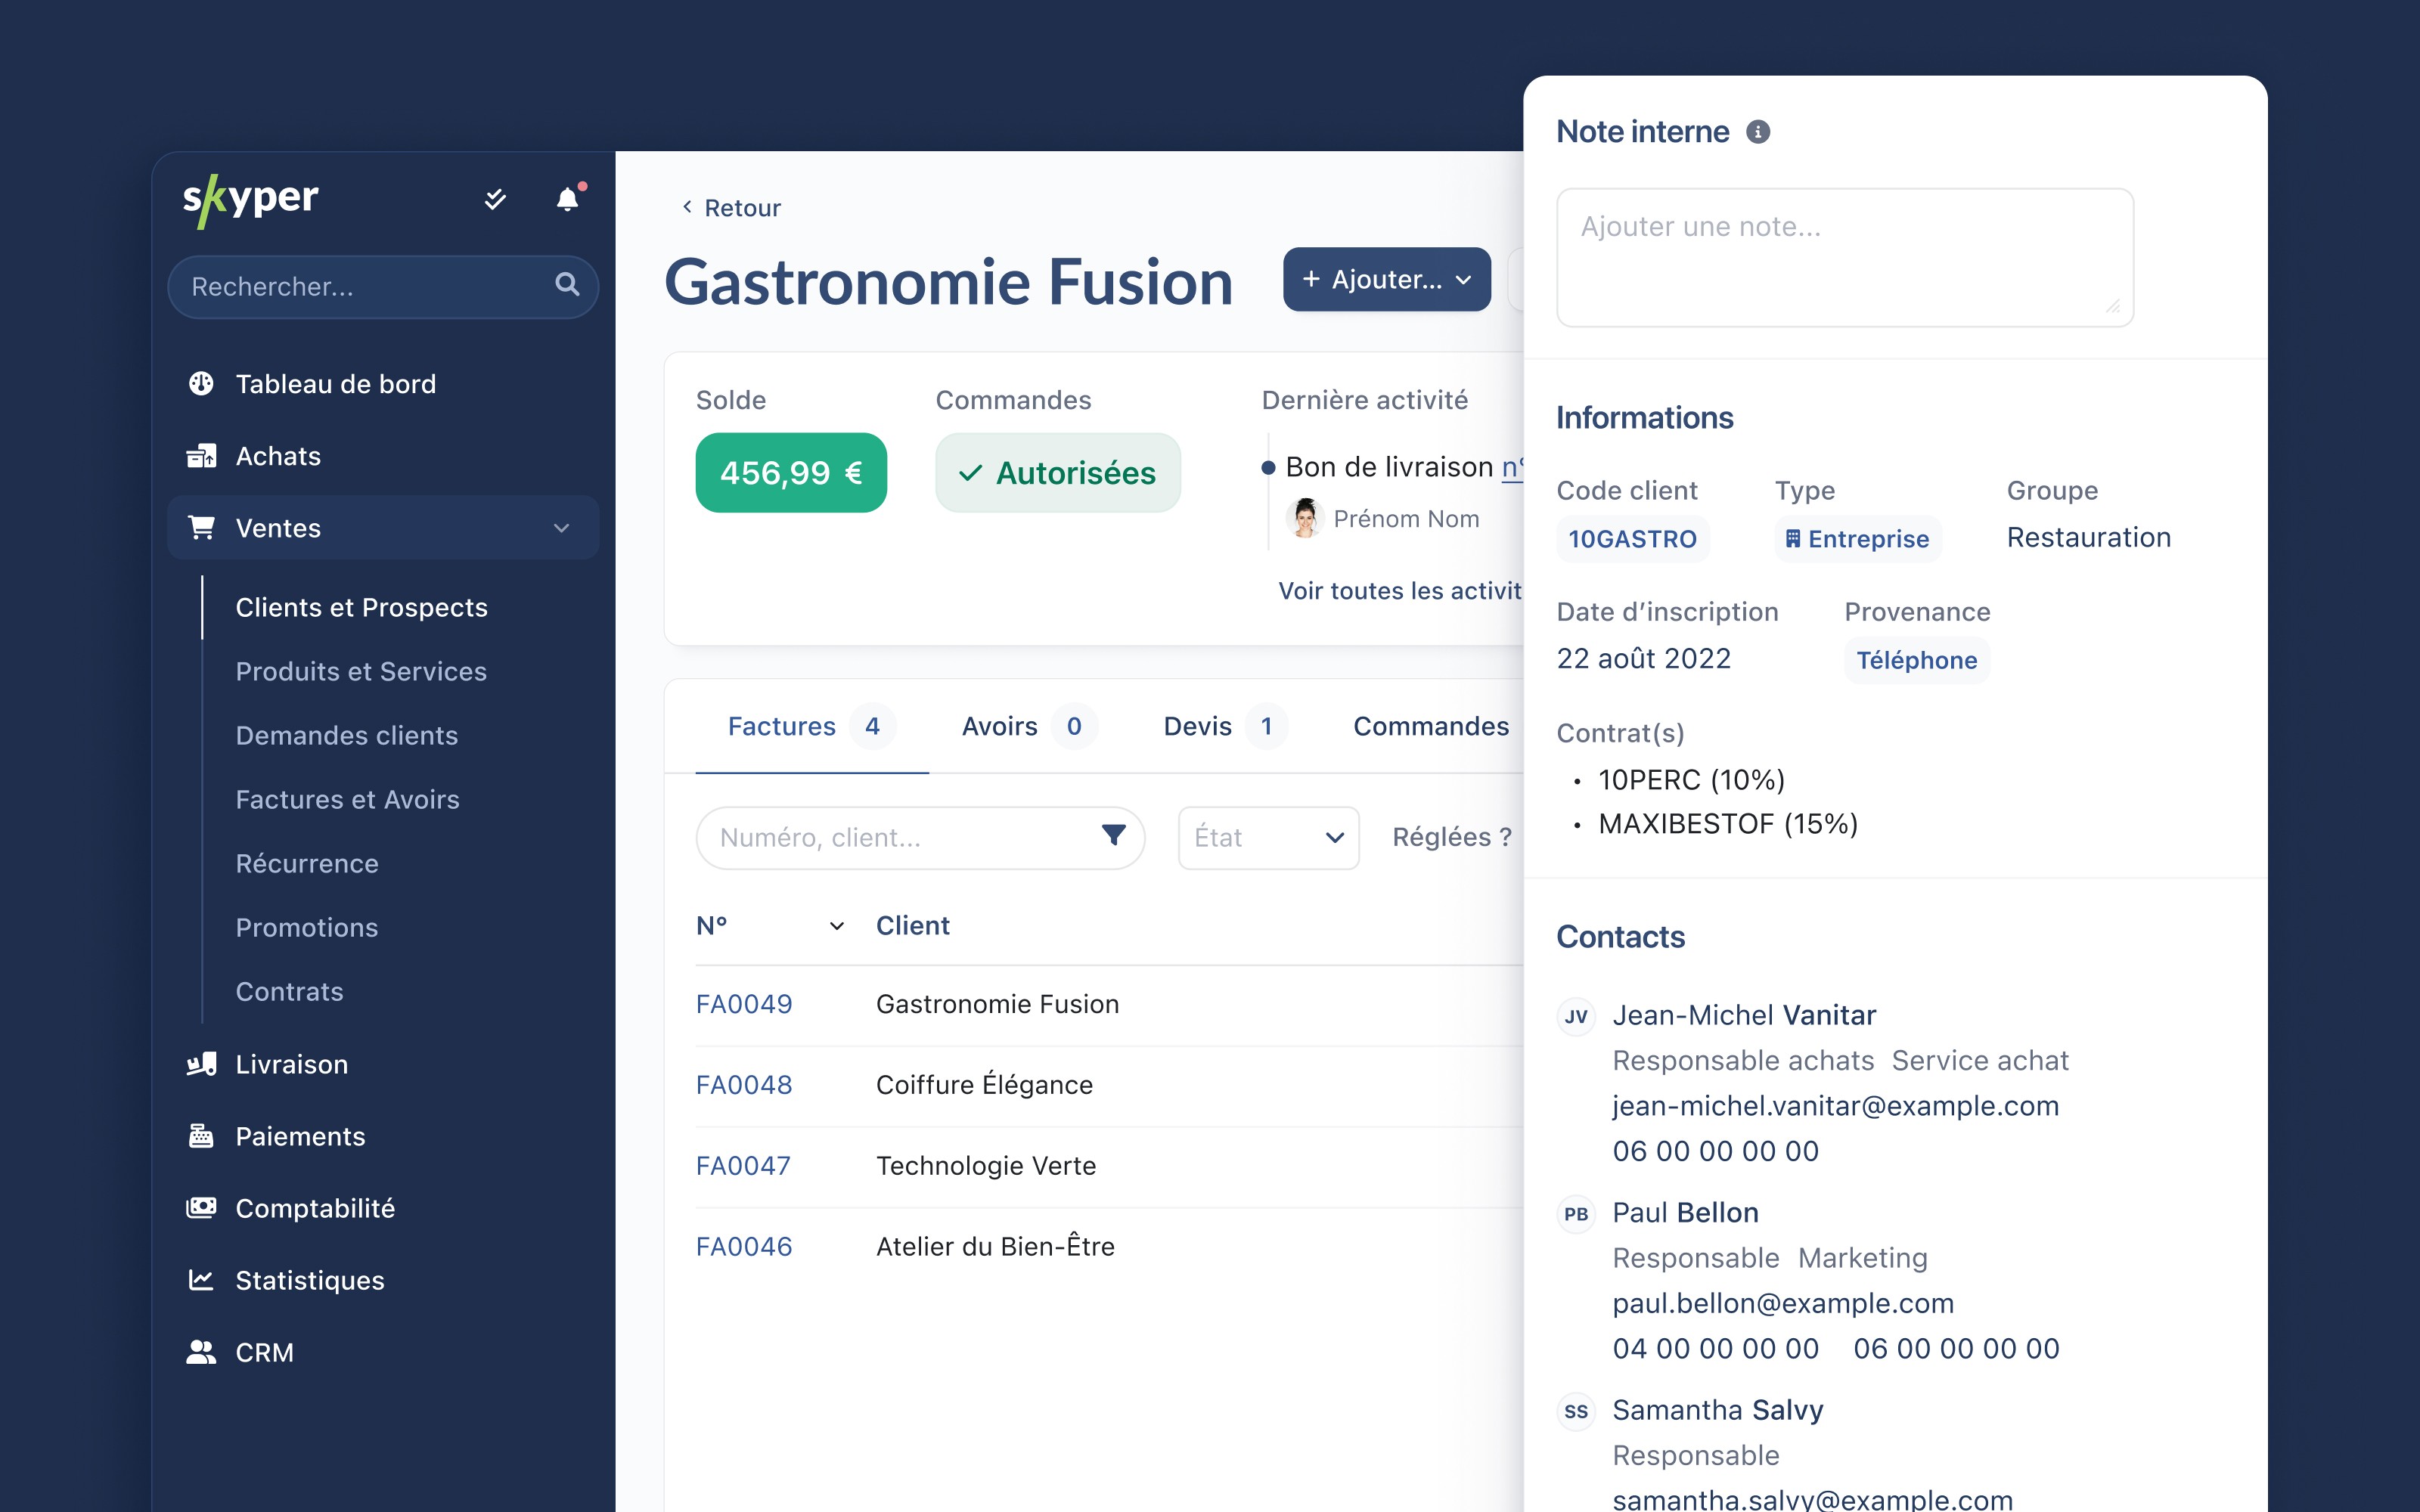Click the Prénom Nom avatar
This screenshot has height=1512, width=2420.
1305,518
